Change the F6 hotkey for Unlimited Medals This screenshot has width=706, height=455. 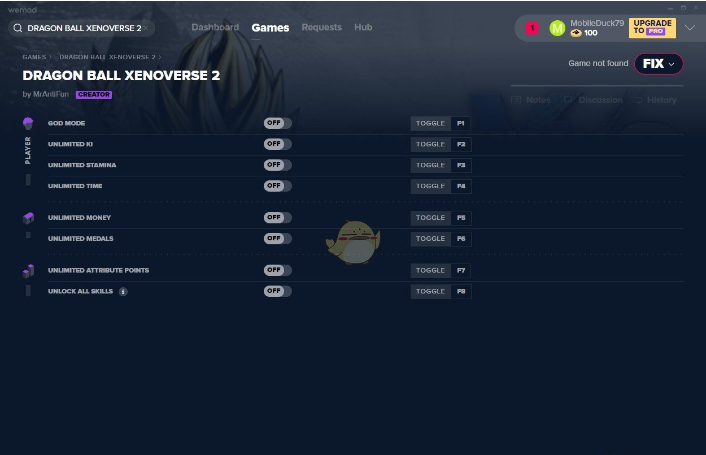point(461,239)
